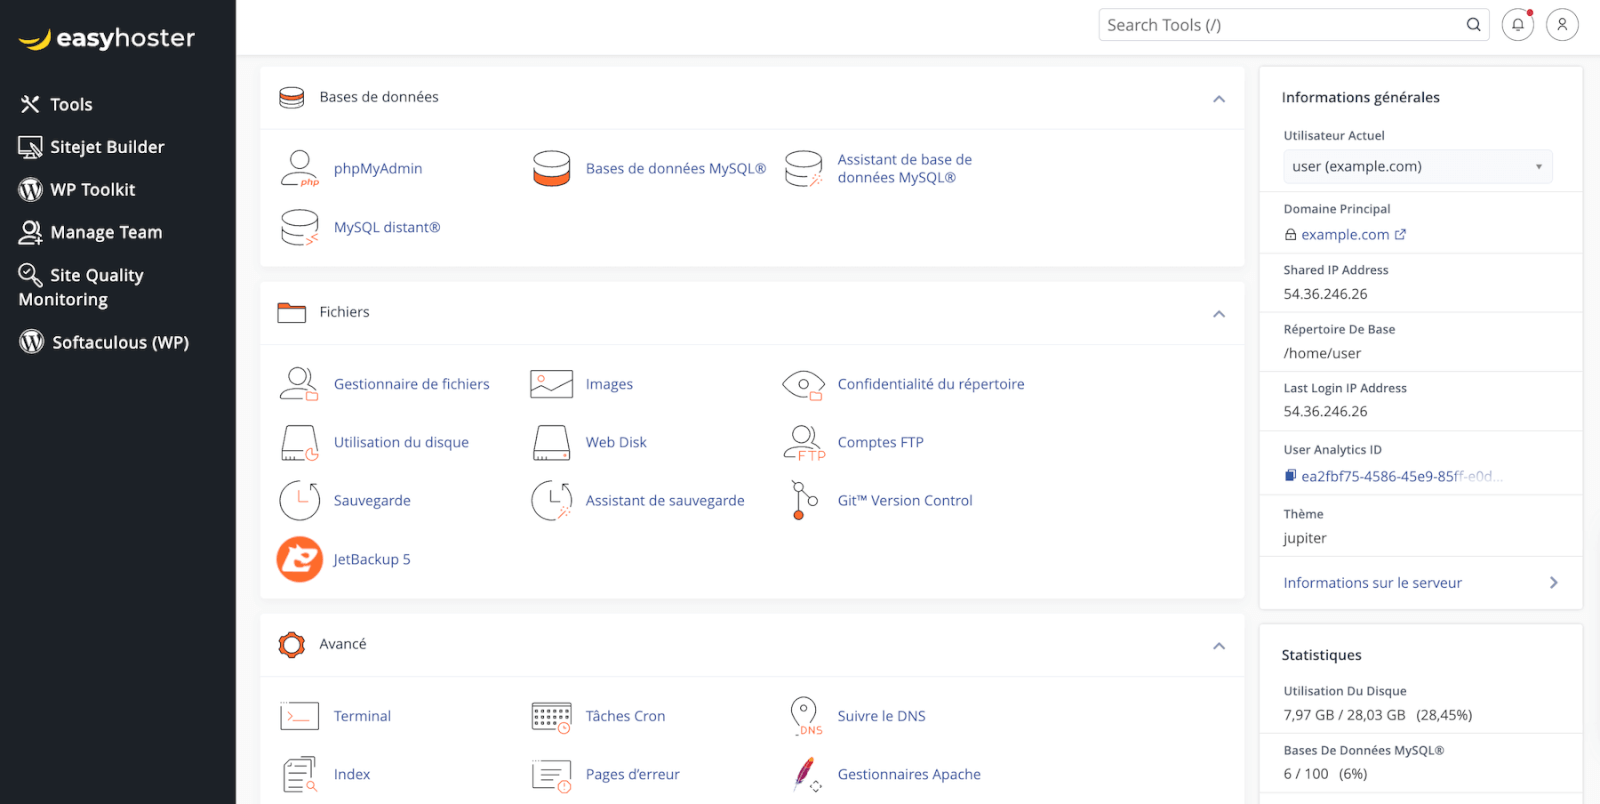The width and height of the screenshot is (1600, 804).
Task: Open the Pages d'erreur icon
Action: (x=551, y=775)
